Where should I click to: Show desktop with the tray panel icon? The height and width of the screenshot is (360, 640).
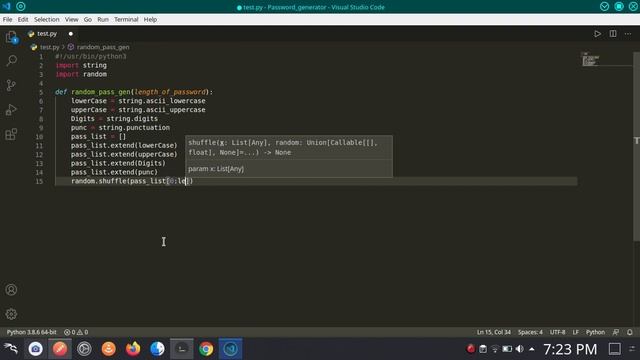tap(615, 349)
